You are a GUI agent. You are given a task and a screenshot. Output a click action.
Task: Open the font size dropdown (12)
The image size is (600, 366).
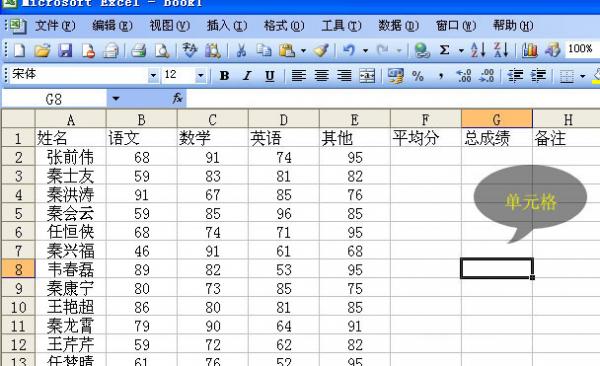click(x=200, y=75)
